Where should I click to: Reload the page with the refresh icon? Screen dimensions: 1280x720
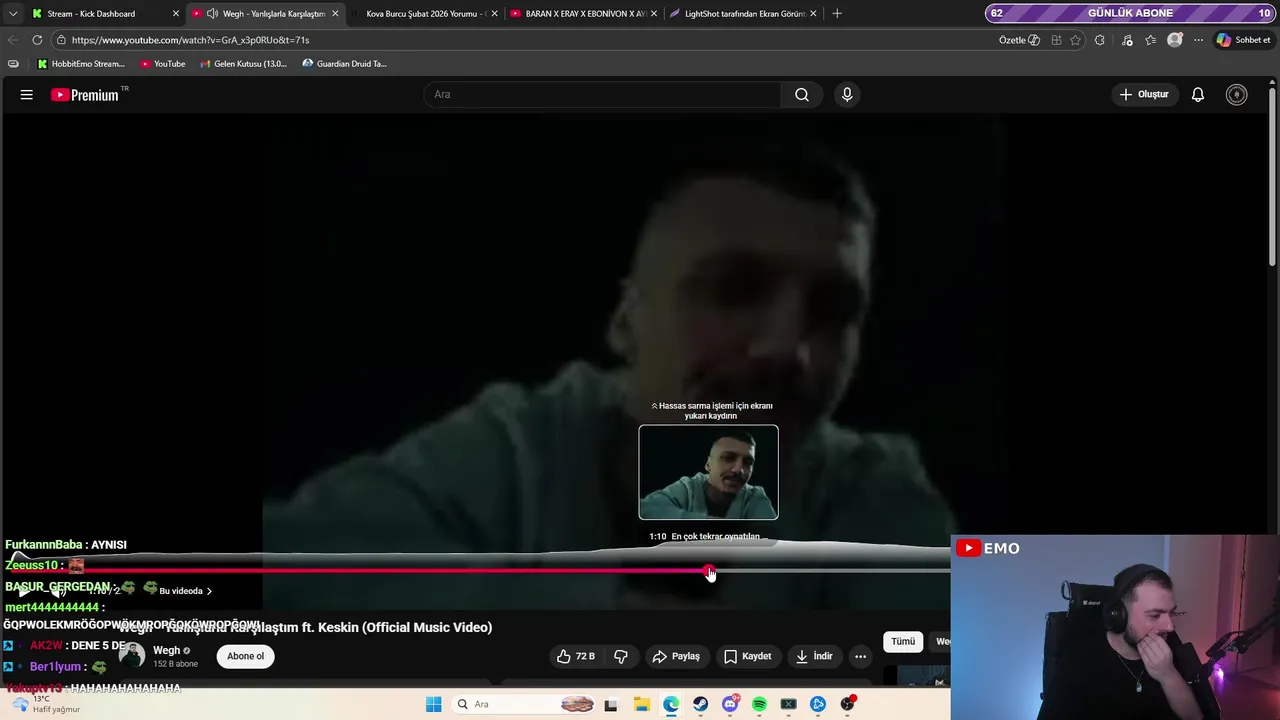pos(37,40)
